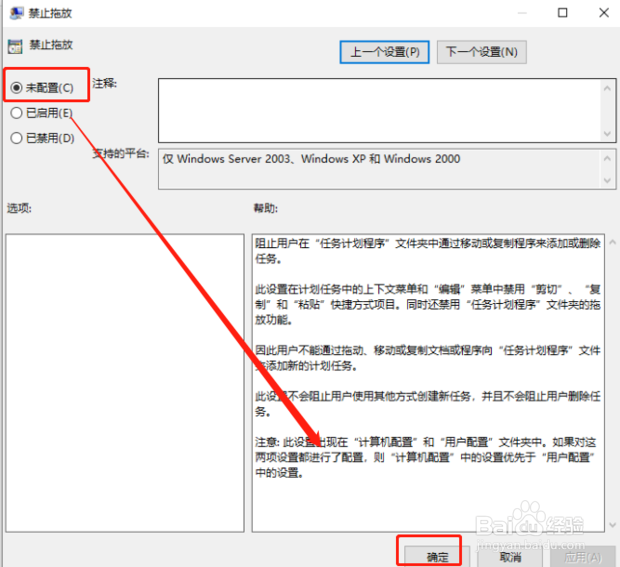Screen dimensions: 620x567
Task: Click the comment box scroll down arrow
Action: click(607, 134)
